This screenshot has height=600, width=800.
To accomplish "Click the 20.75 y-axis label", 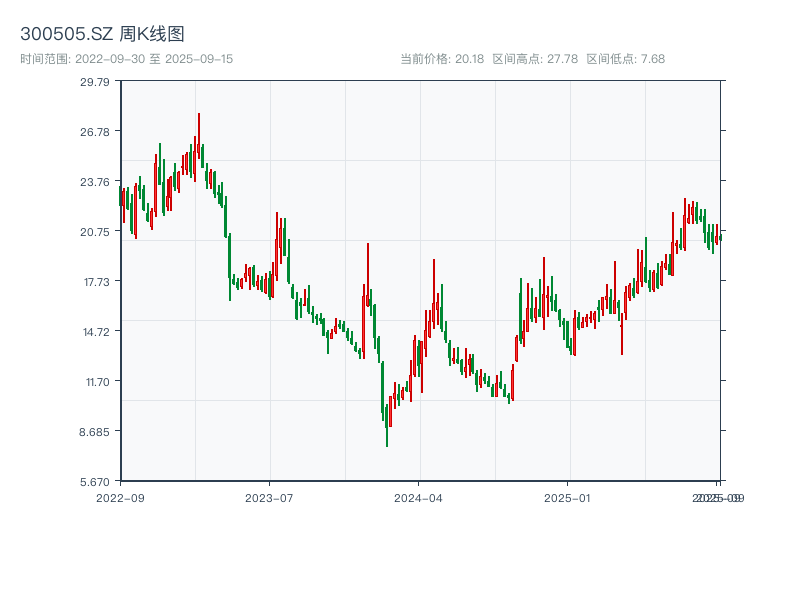I will click(95, 232).
